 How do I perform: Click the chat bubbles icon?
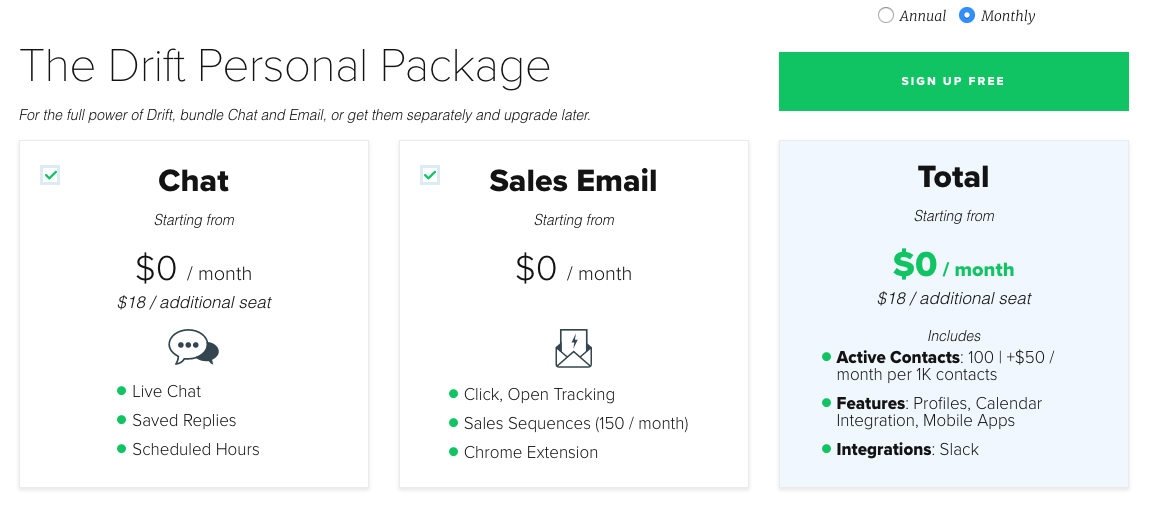click(193, 347)
